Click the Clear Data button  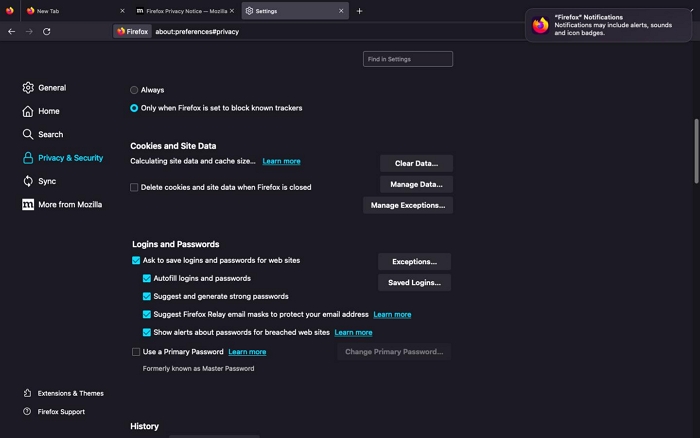(x=416, y=163)
